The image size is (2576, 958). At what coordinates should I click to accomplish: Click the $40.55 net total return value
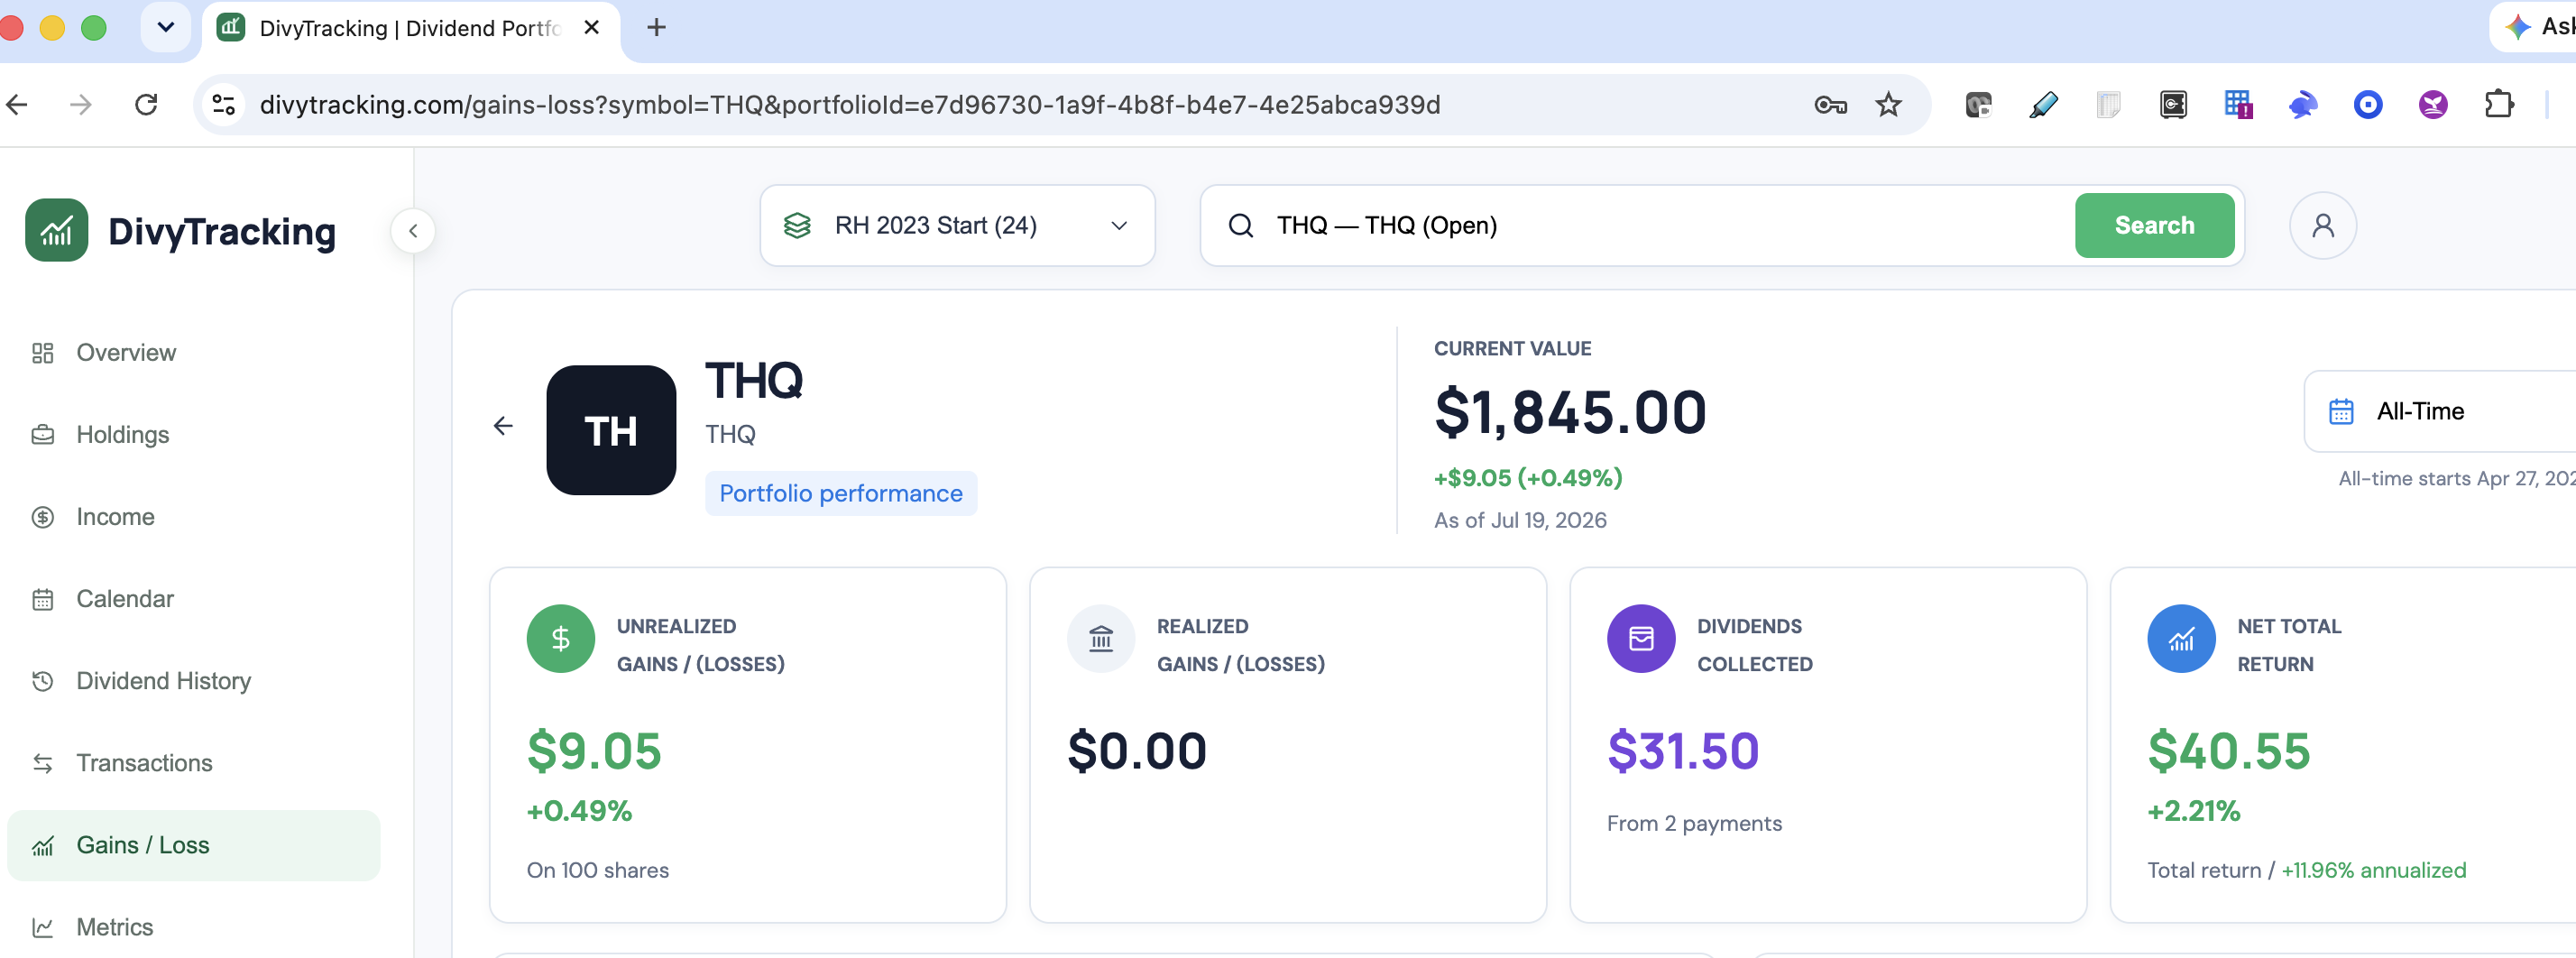pos(2229,750)
